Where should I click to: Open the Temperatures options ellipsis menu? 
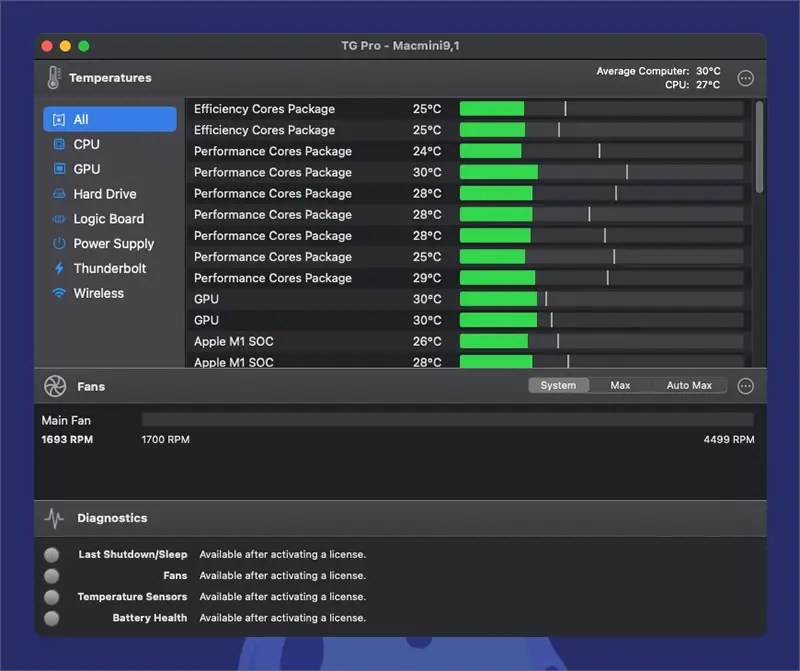[745, 77]
